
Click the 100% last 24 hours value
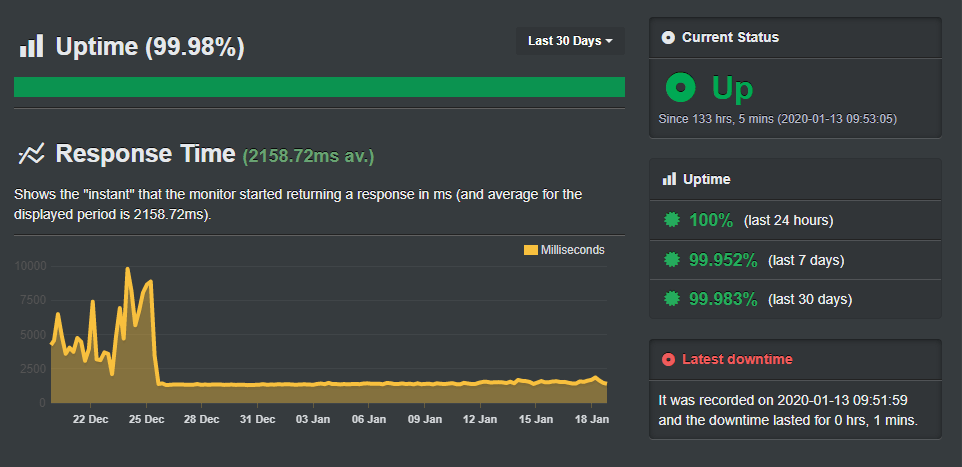click(x=711, y=220)
